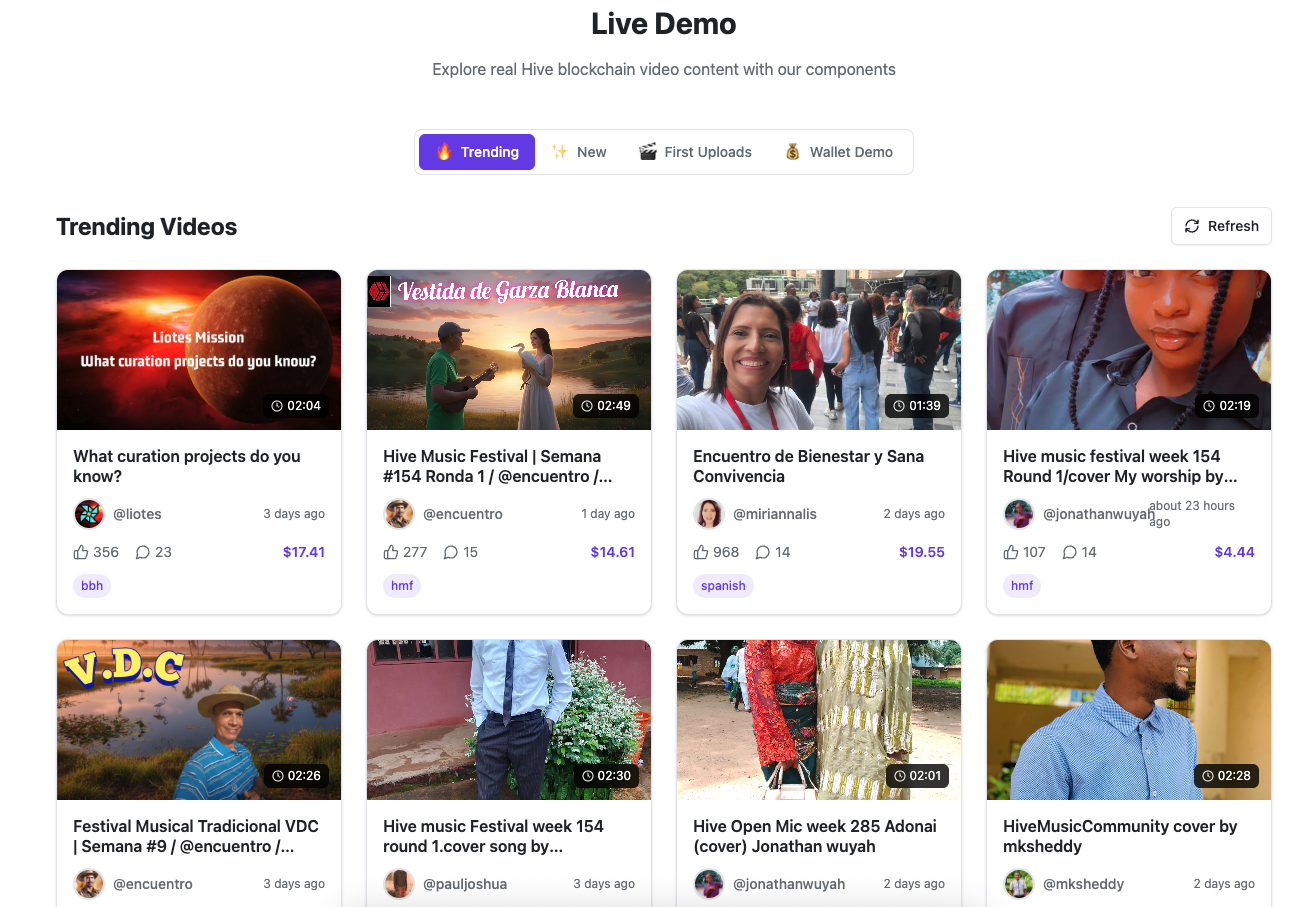The height and width of the screenshot is (907, 1306).
Task: Open the Wallet Demo tab
Action: click(839, 152)
